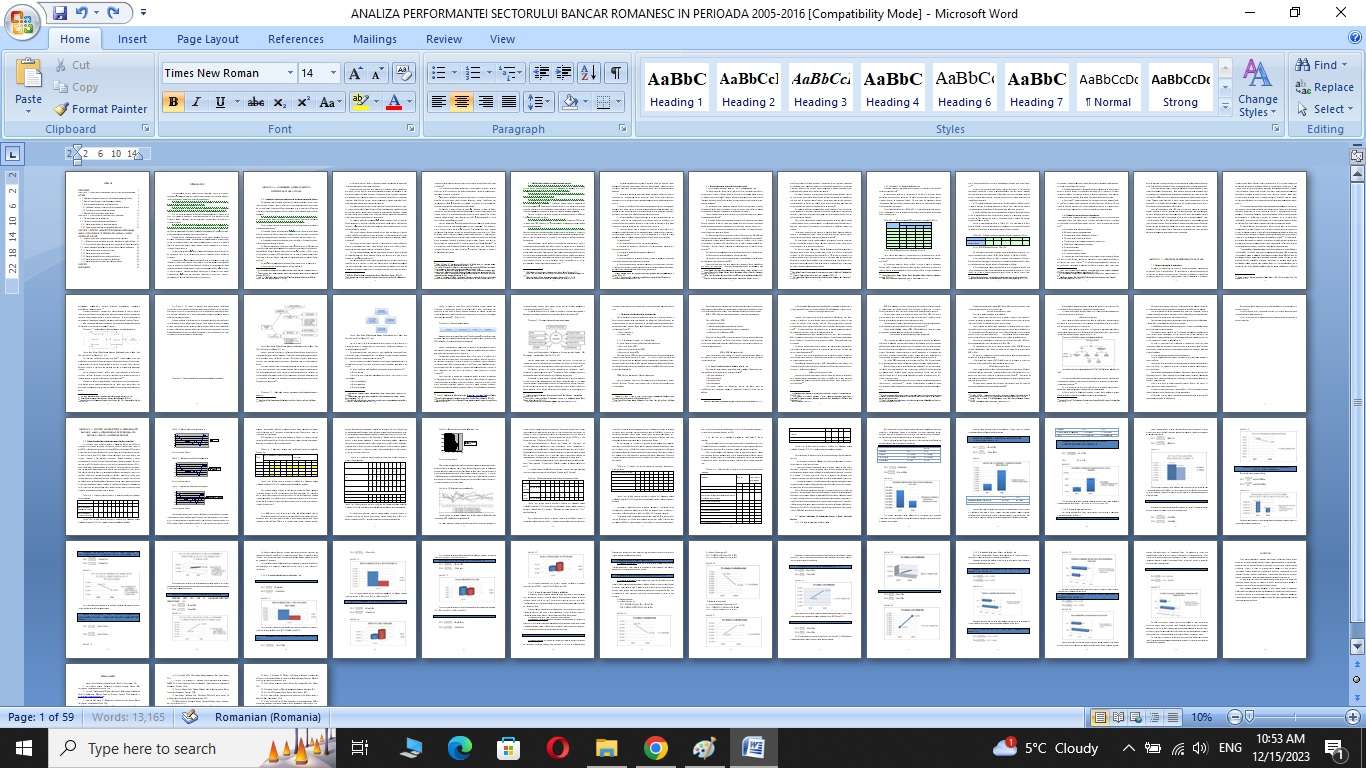
Task: Click the Grow Font icon
Action: (355, 73)
